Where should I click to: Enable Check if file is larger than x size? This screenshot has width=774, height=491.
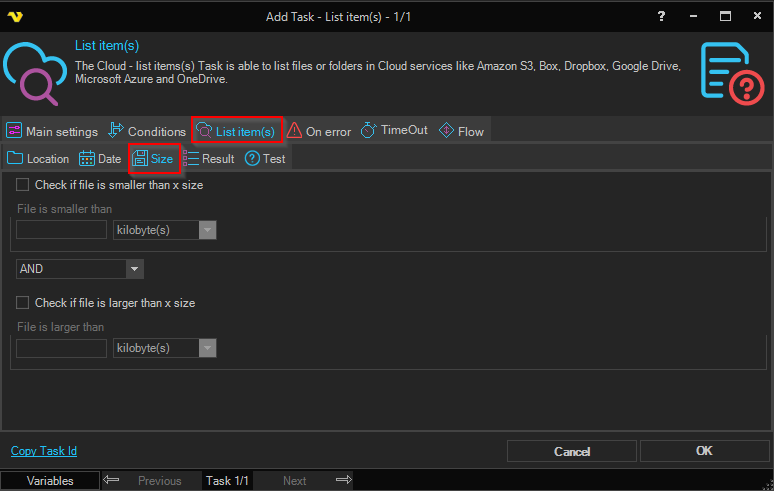pyautogui.click(x=23, y=303)
